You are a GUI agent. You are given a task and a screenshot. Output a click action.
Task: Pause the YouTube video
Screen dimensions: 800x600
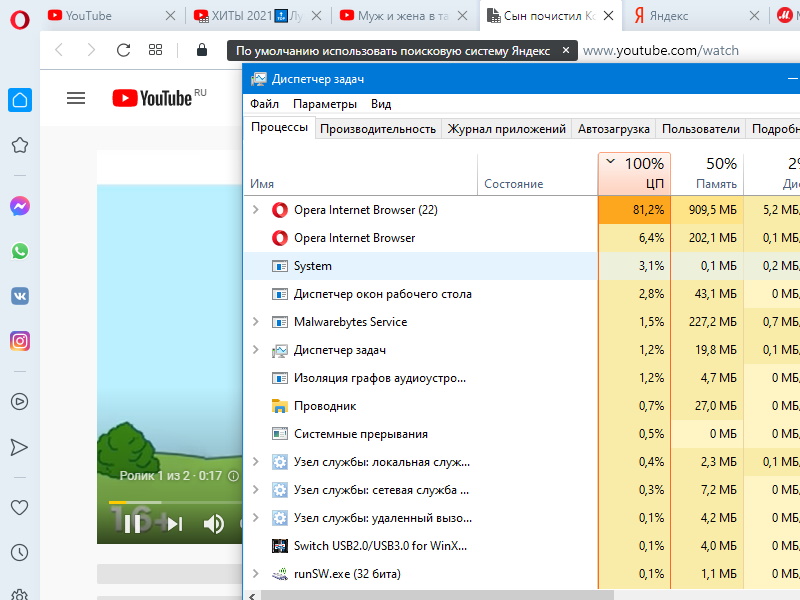coord(133,524)
